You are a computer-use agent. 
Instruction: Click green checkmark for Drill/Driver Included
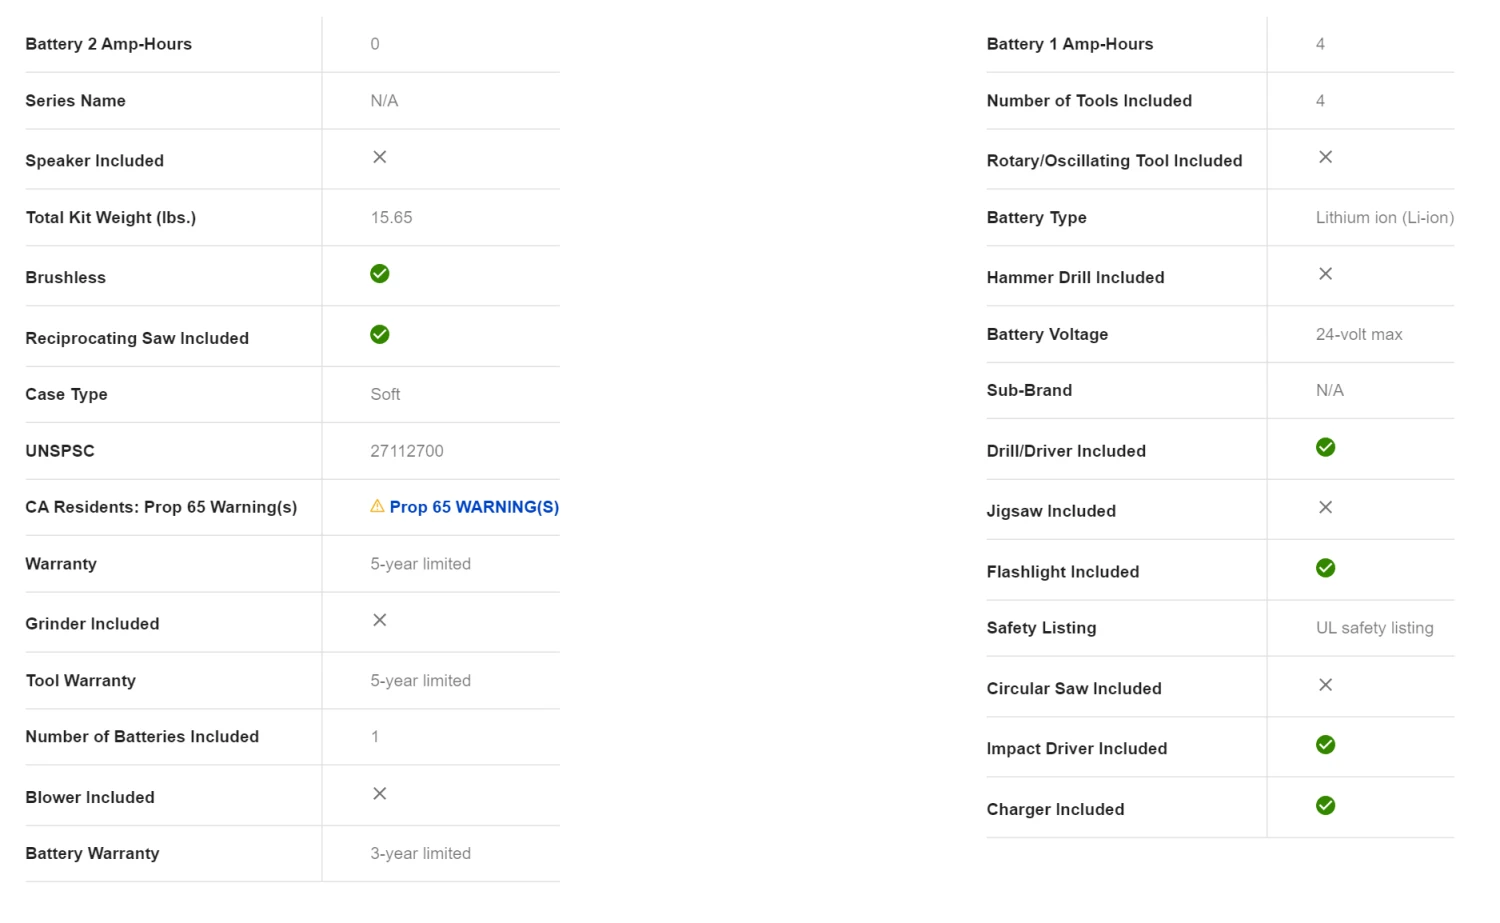pos(1326,447)
